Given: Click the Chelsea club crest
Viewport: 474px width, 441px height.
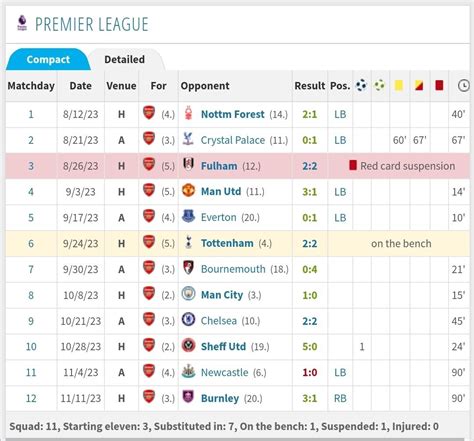Looking at the screenshot, I should pyautogui.click(x=188, y=320).
